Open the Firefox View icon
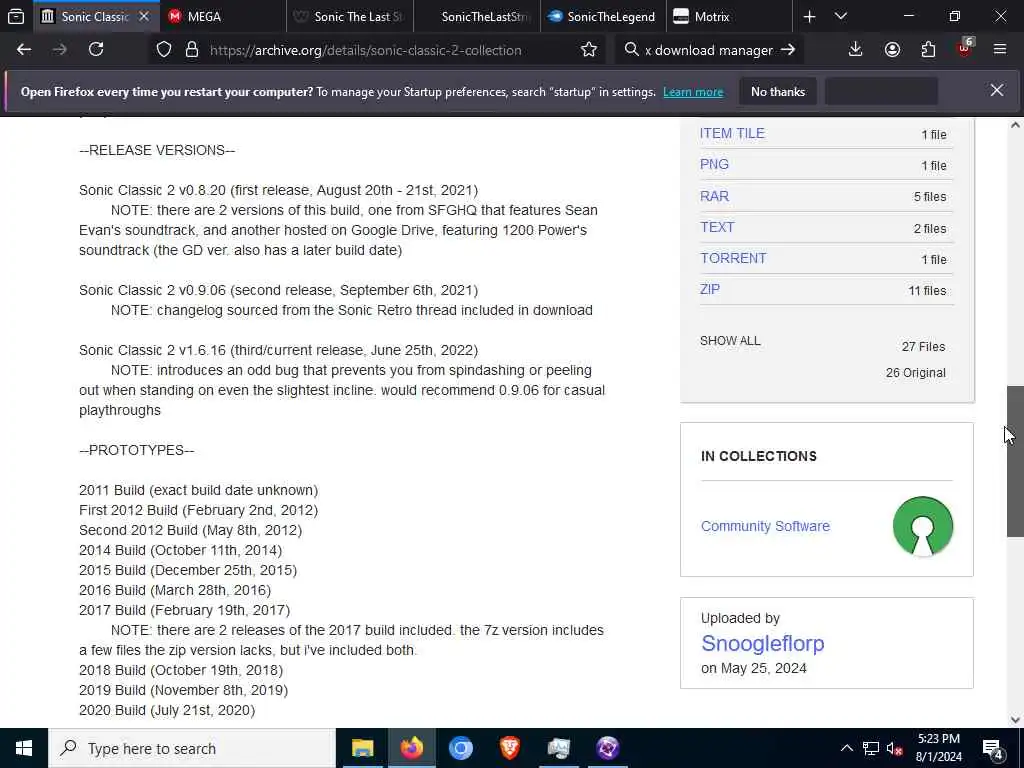Screen dimensions: 1024x768 16,16
